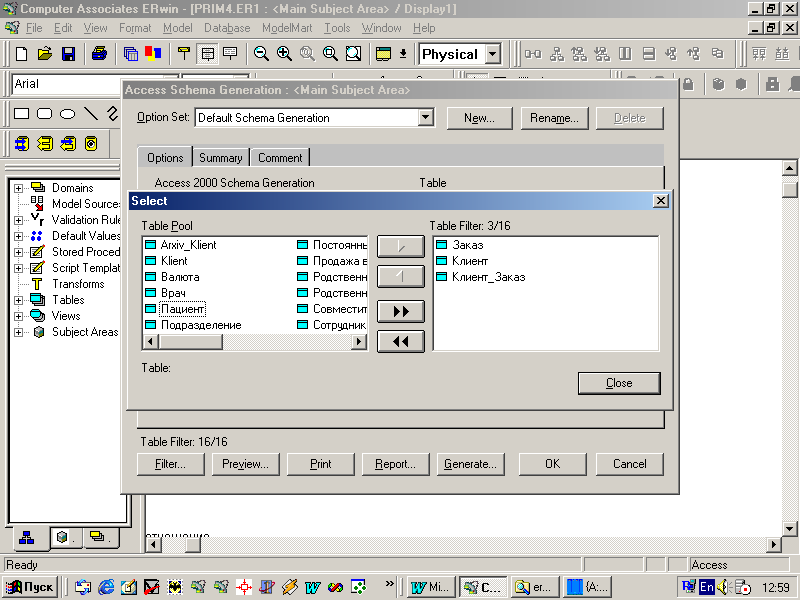Click the Open folder toolbar icon
This screenshot has height=600, width=800.
[x=45, y=54]
